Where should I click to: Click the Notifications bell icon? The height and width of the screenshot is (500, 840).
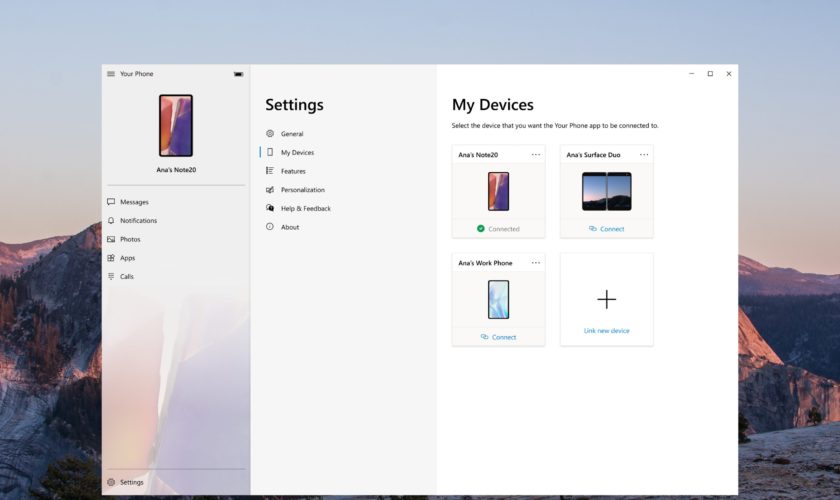(x=111, y=221)
